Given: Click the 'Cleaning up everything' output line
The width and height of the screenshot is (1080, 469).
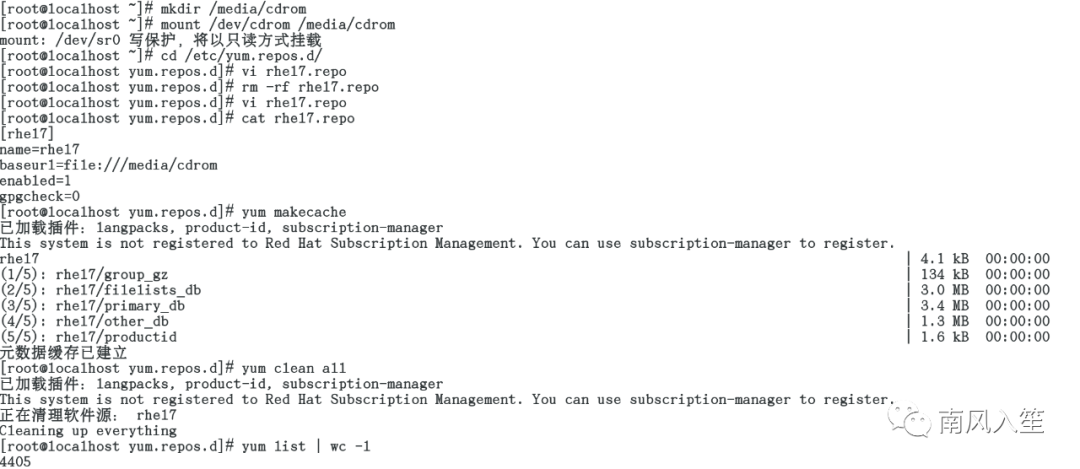Looking at the screenshot, I should coord(88,431).
